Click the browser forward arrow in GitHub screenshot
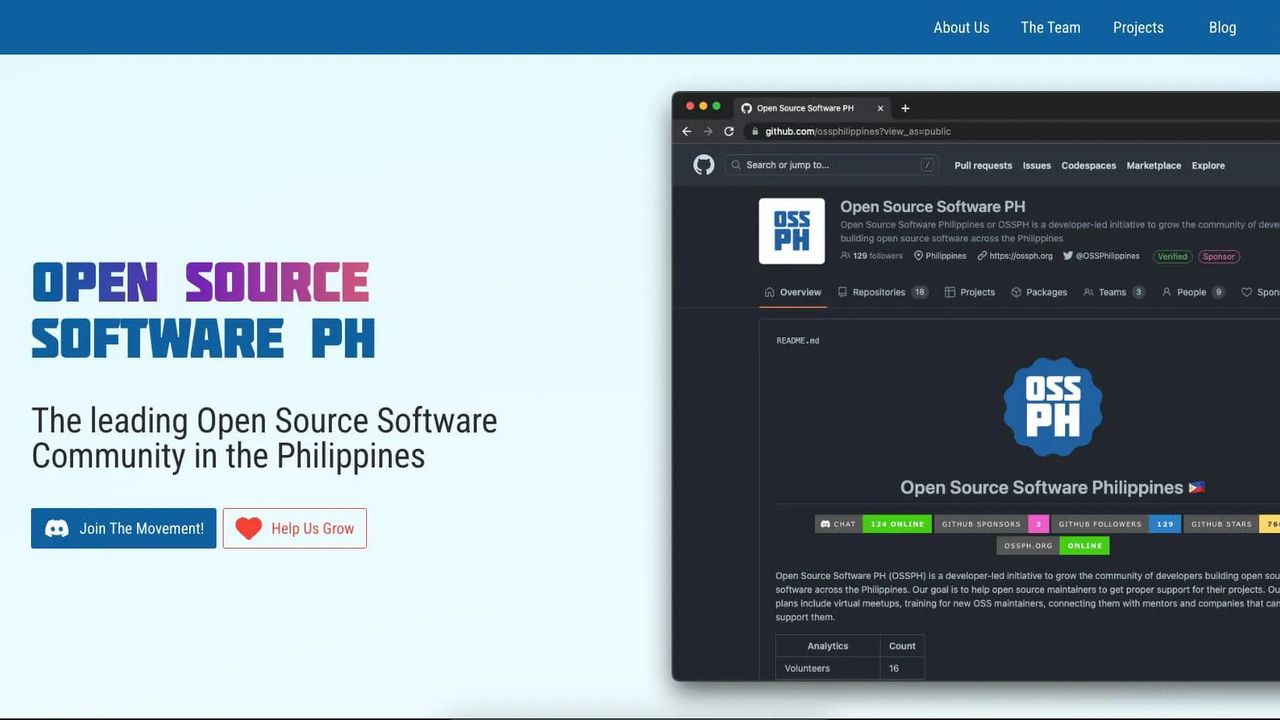Viewport: 1280px width, 720px height. coord(708,131)
